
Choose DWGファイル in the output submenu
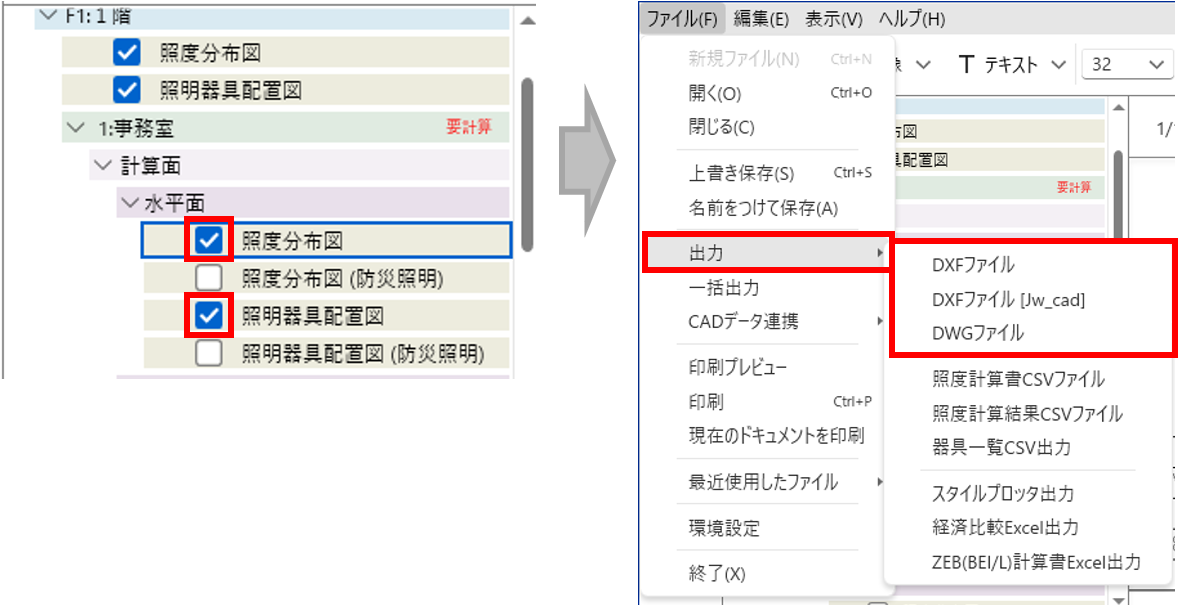(977, 333)
